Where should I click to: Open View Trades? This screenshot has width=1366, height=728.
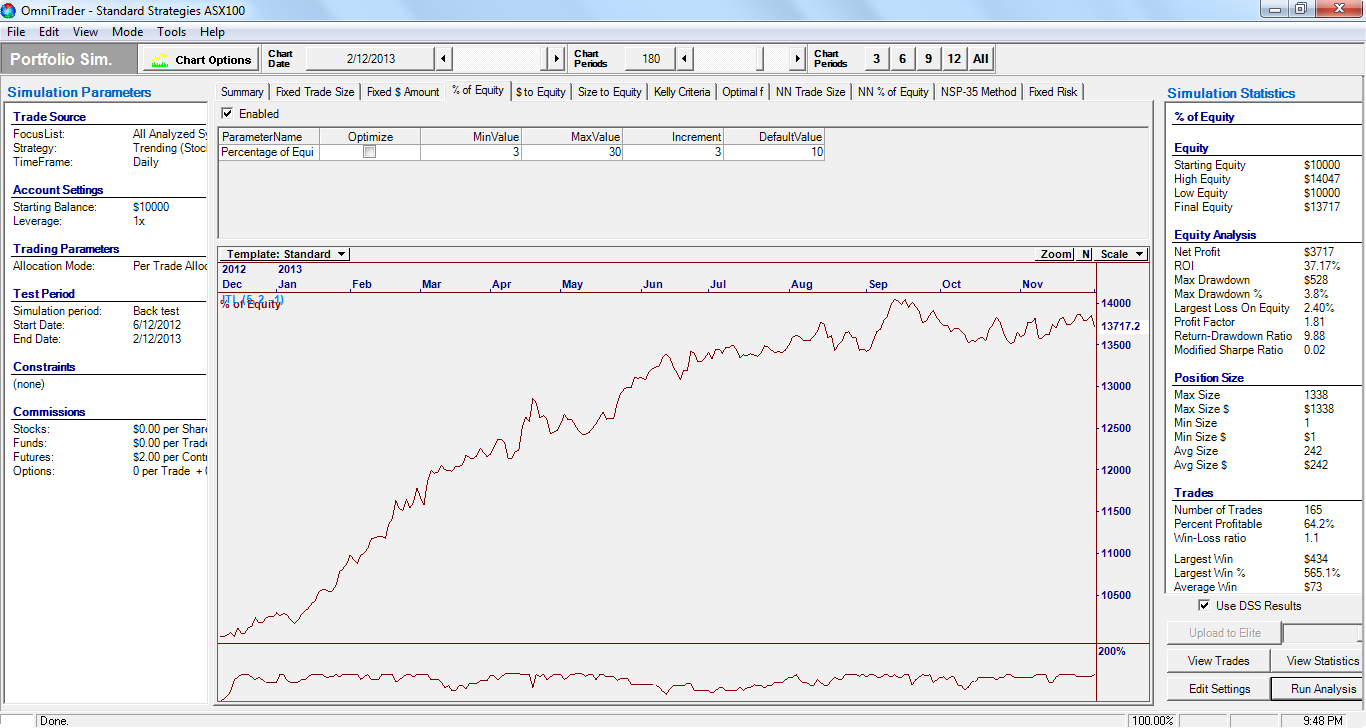pyautogui.click(x=1218, y=660)
